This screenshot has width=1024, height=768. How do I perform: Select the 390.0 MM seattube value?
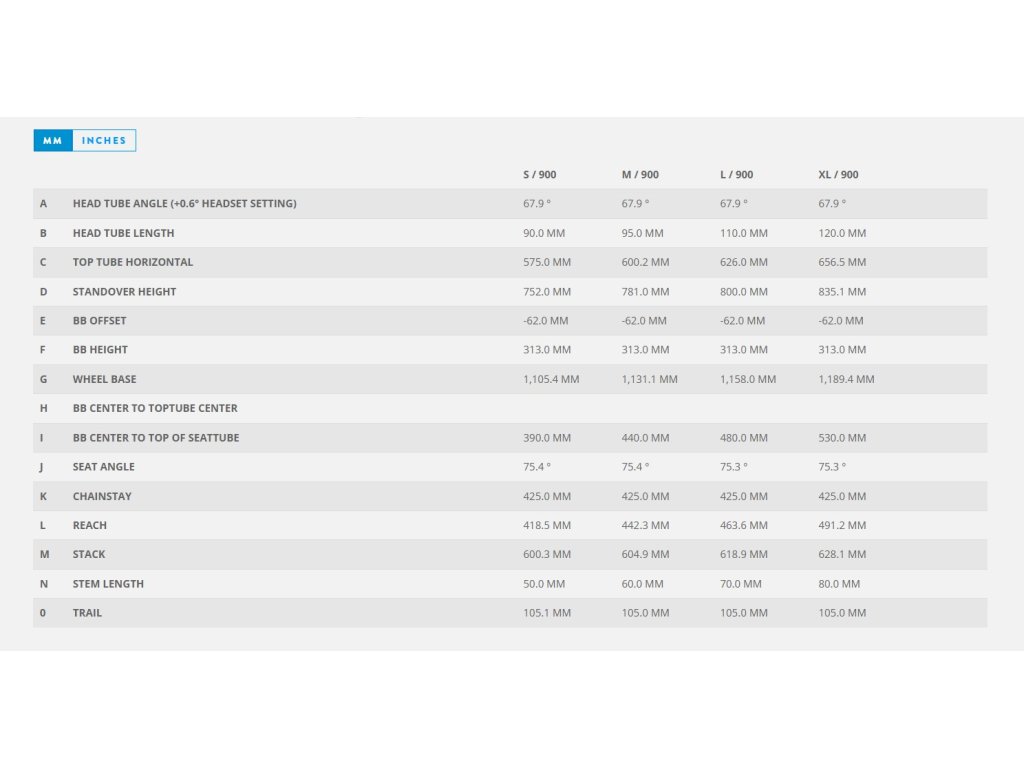tap(547, 438)
